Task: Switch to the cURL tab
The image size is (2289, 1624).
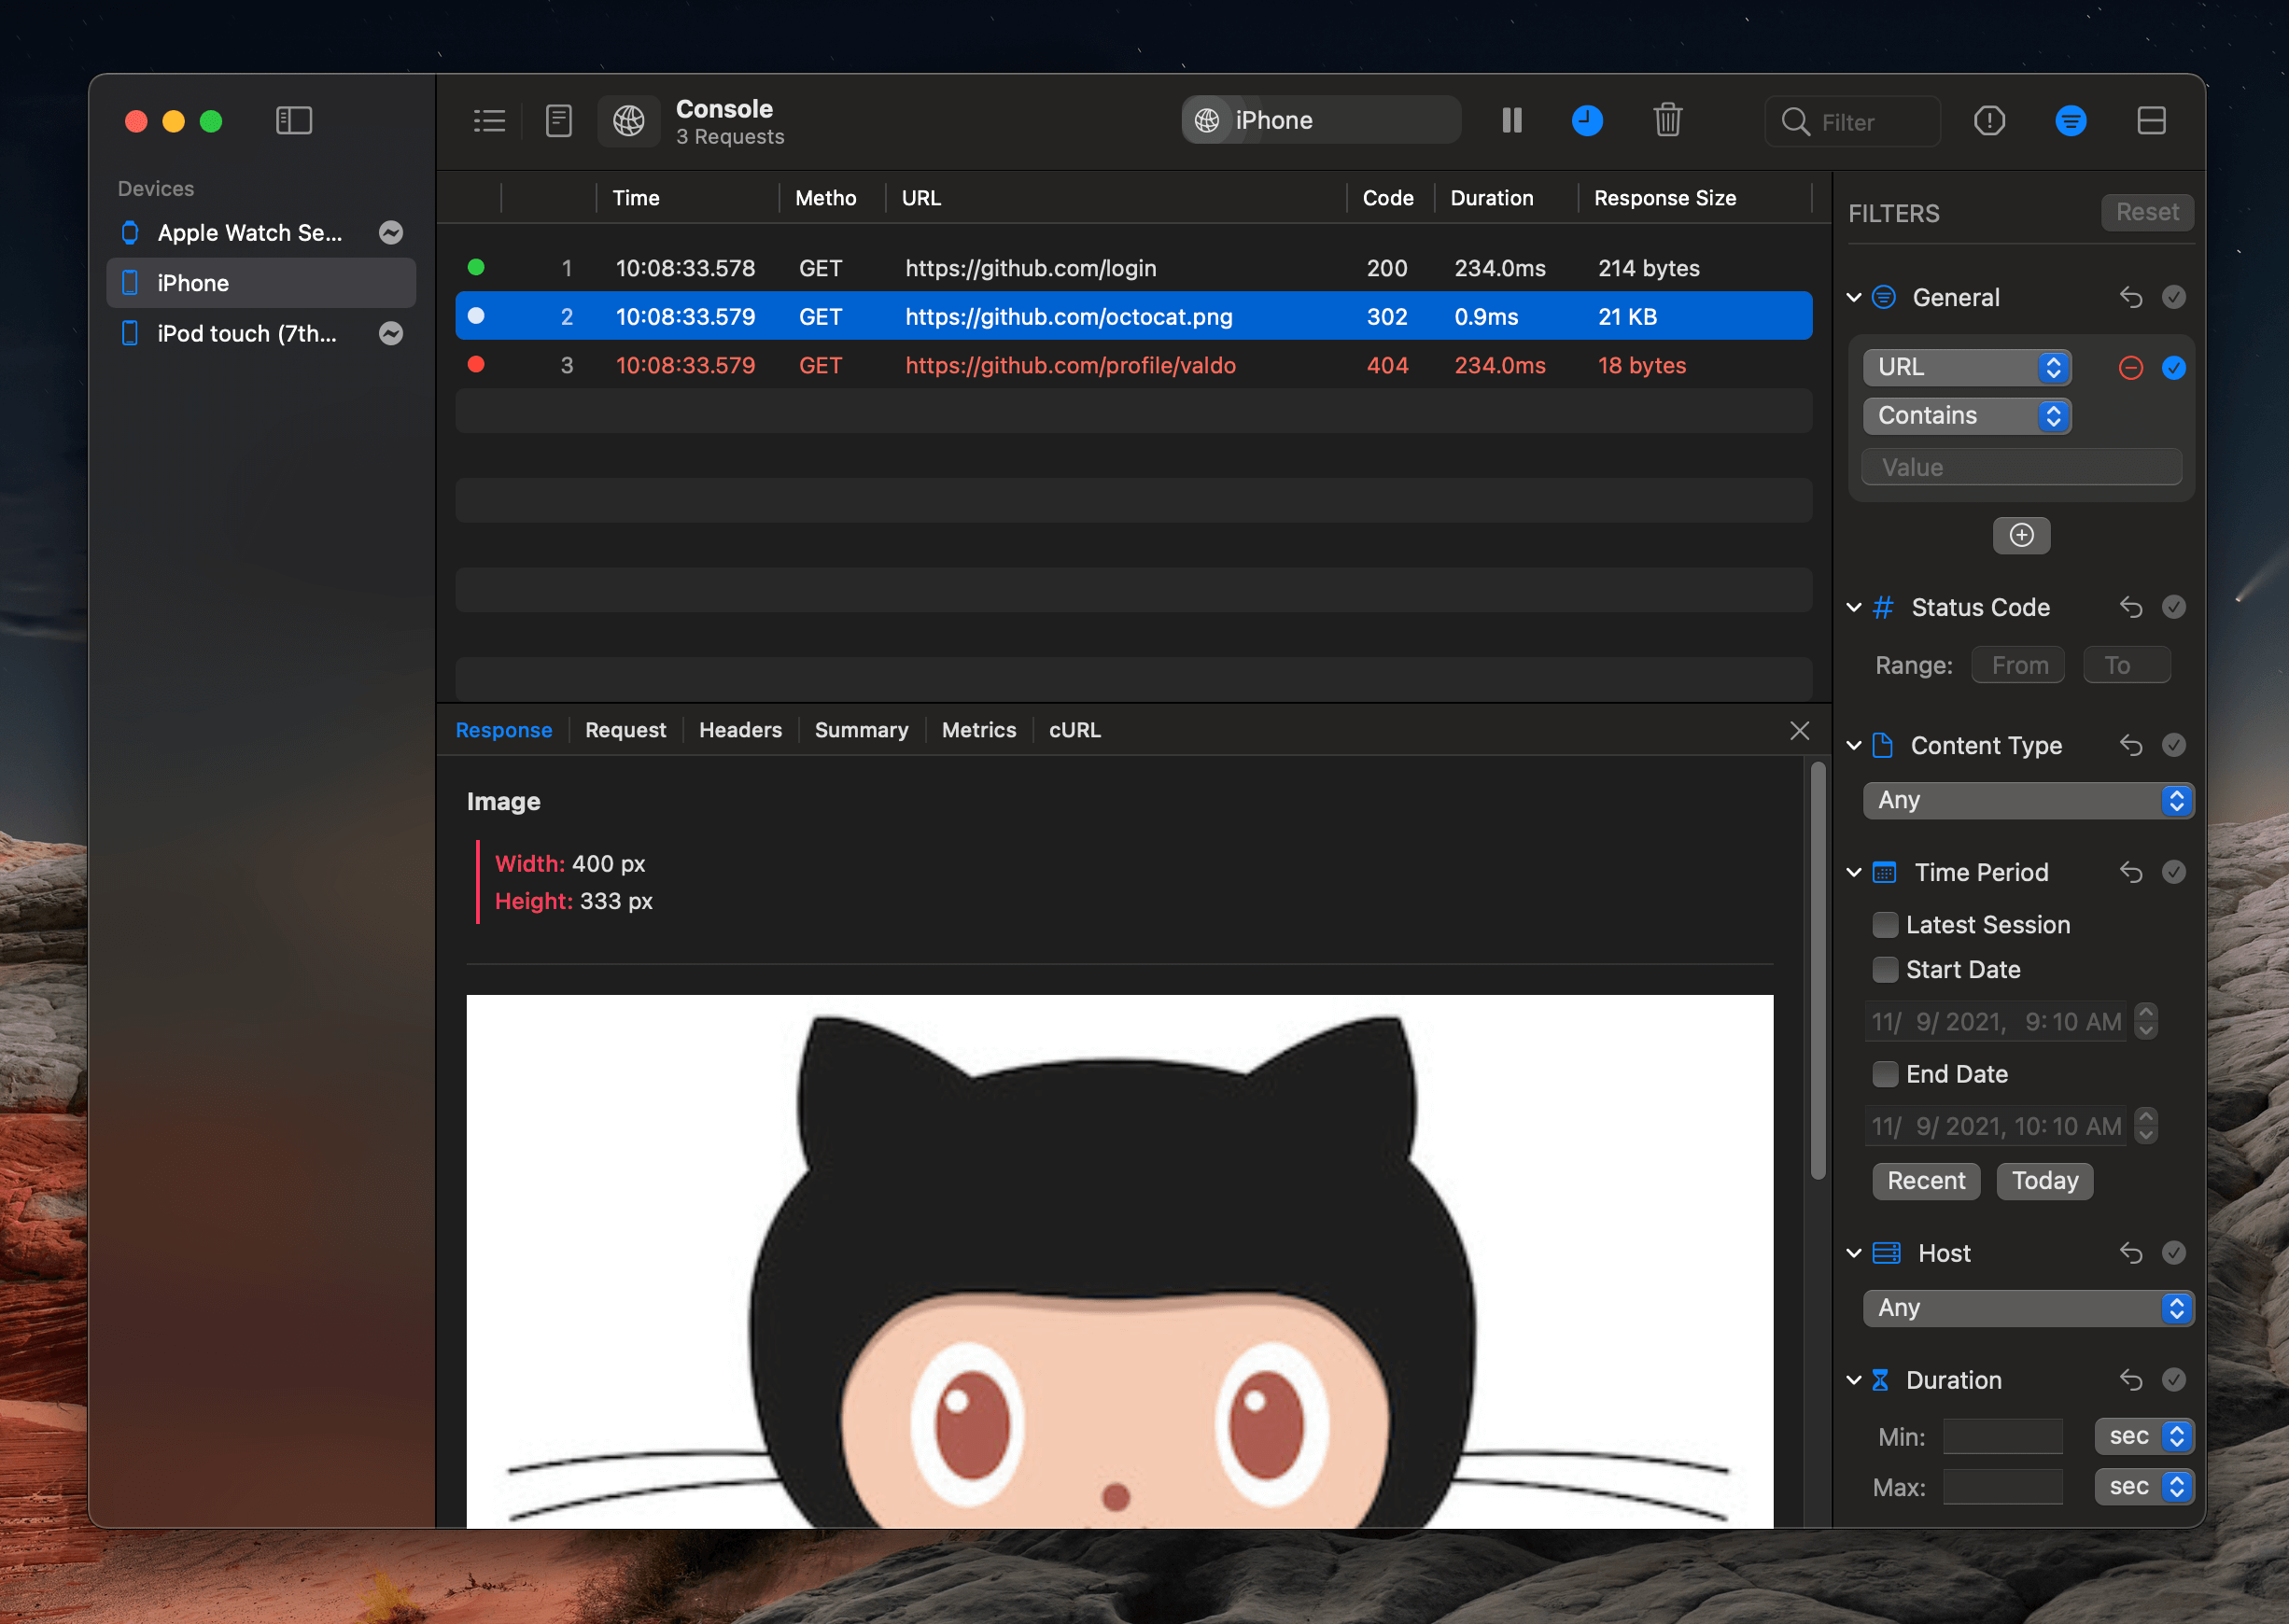Action: coord(1075,731)
